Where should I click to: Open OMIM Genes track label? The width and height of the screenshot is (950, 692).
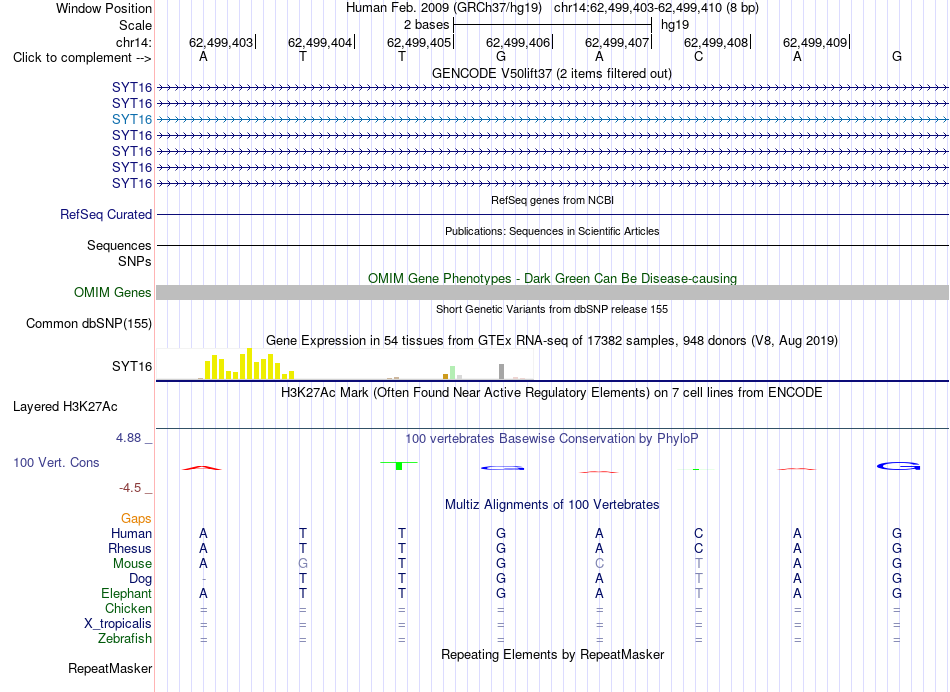[113, 293]
